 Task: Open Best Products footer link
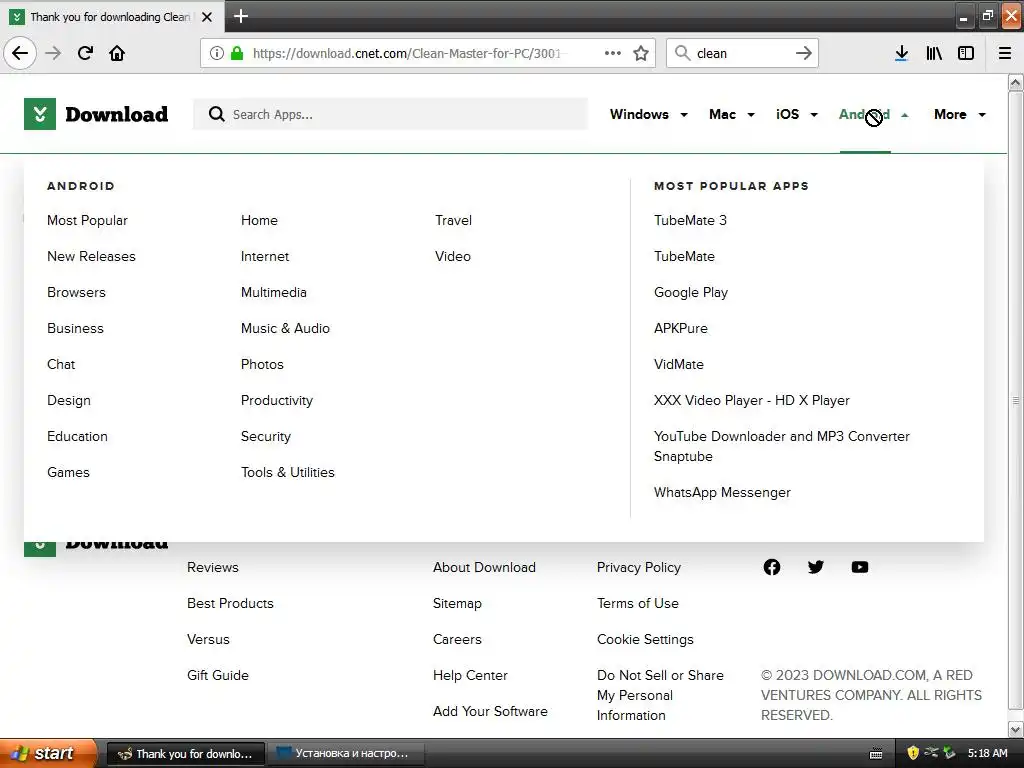[x=230, y=603]
